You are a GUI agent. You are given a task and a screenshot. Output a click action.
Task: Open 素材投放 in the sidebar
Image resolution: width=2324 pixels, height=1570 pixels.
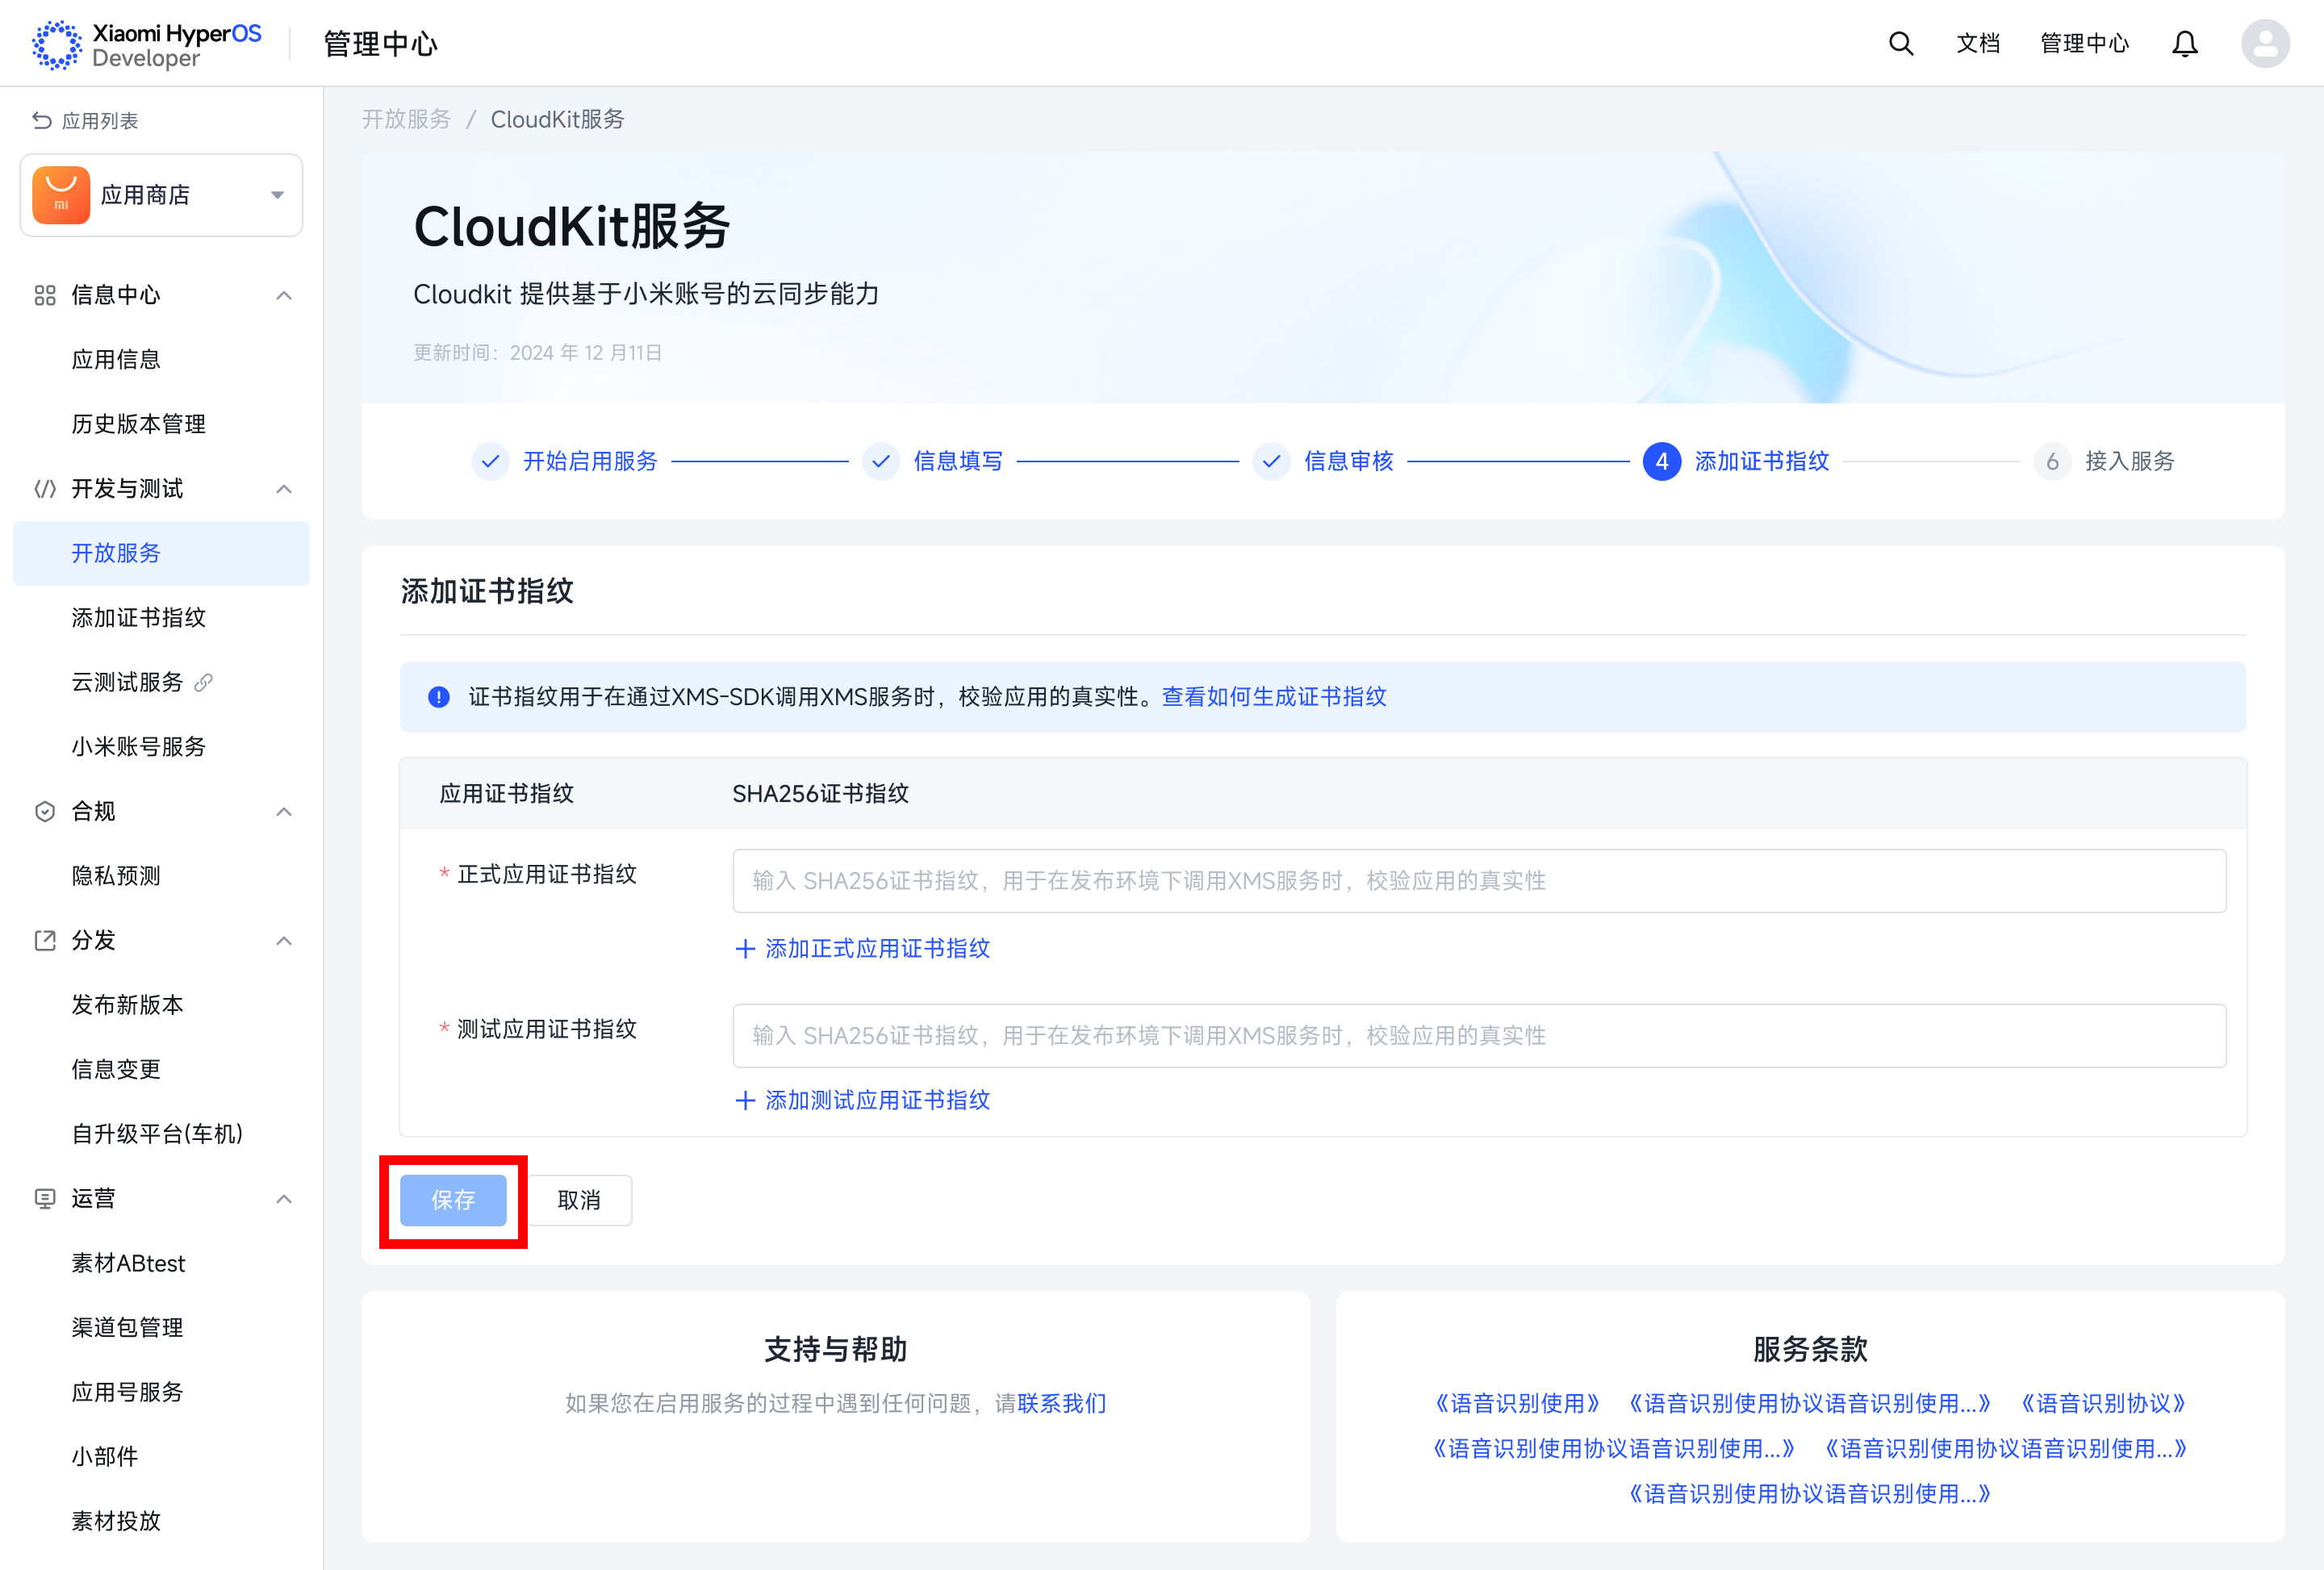(116, 1521)
